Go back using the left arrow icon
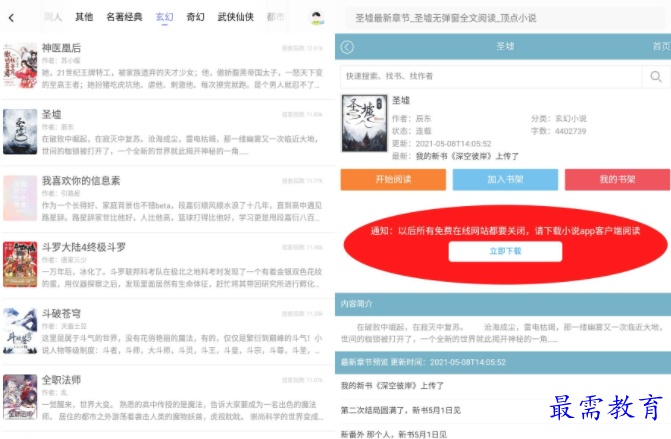 tap(12, 18)
